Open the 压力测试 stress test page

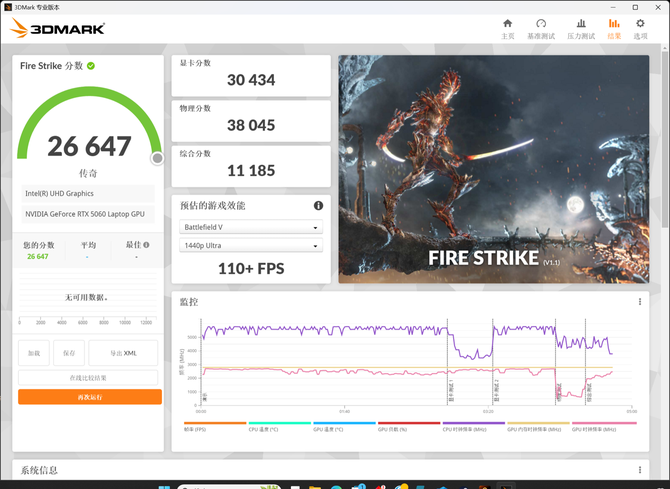pyautogui.click(x=581, y=28)
